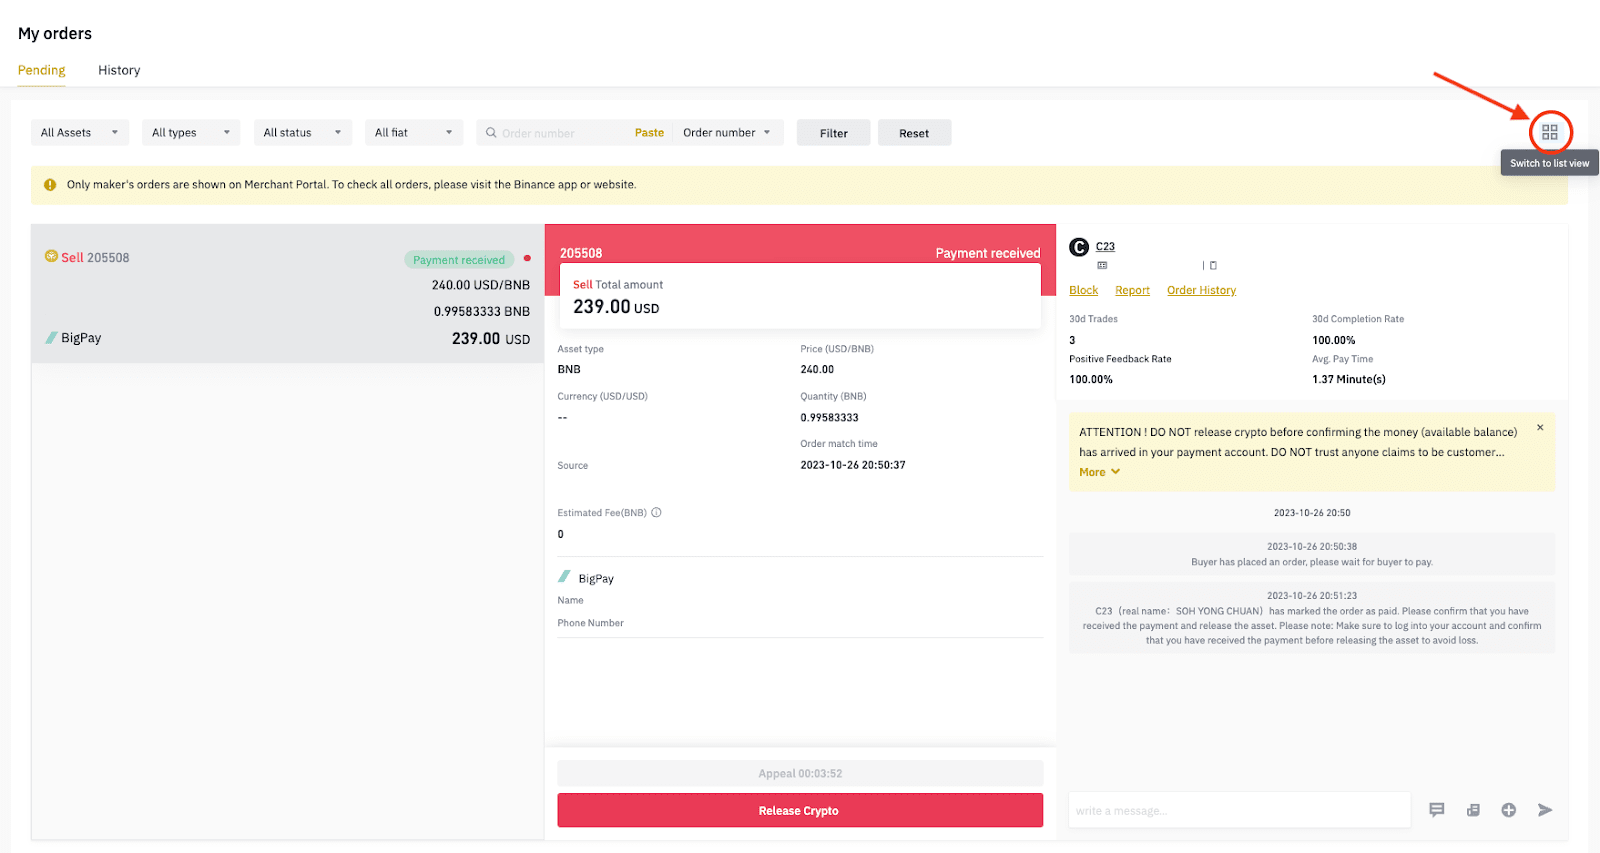Click the warning icon in maker's notice
The height and width of the screenshot is (853, 1600).
50,185
